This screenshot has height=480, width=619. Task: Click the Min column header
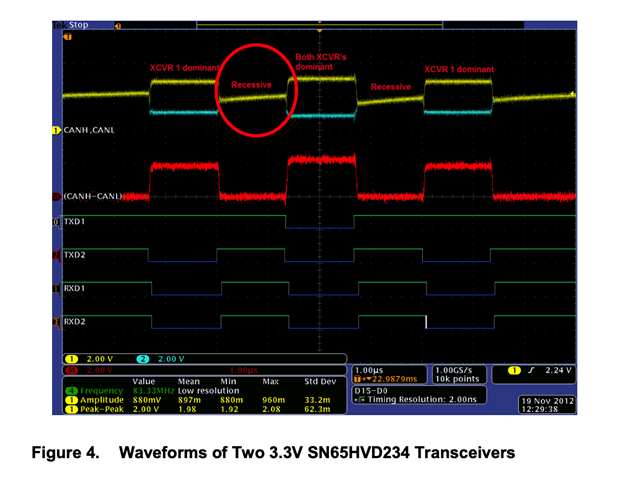point(228,382)
